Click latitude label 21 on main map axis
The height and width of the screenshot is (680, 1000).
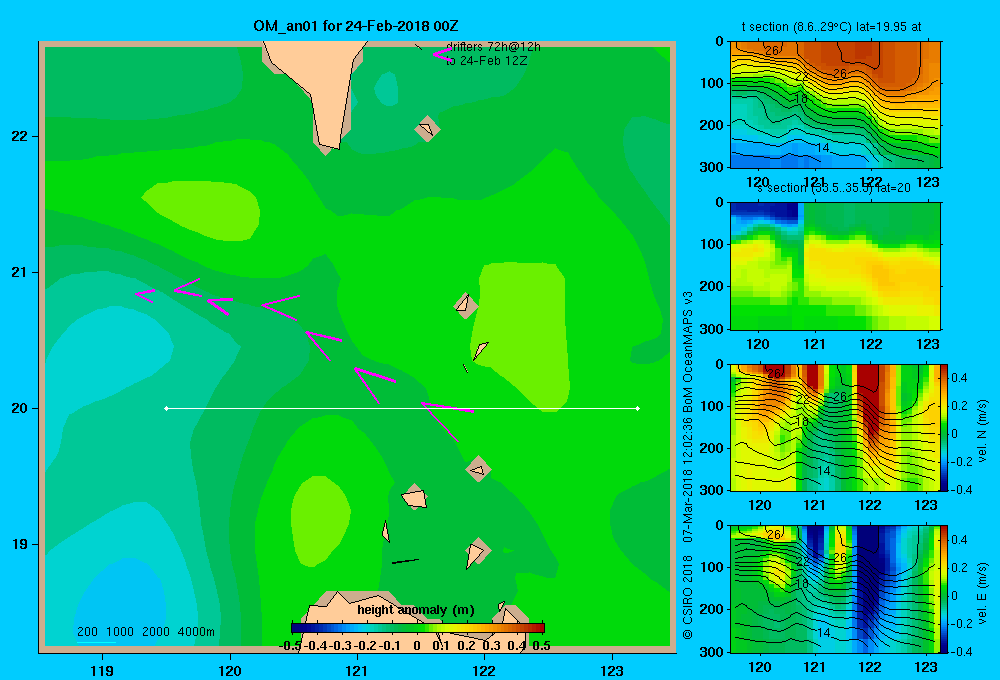pyautogui.click(x=20, y=272)
